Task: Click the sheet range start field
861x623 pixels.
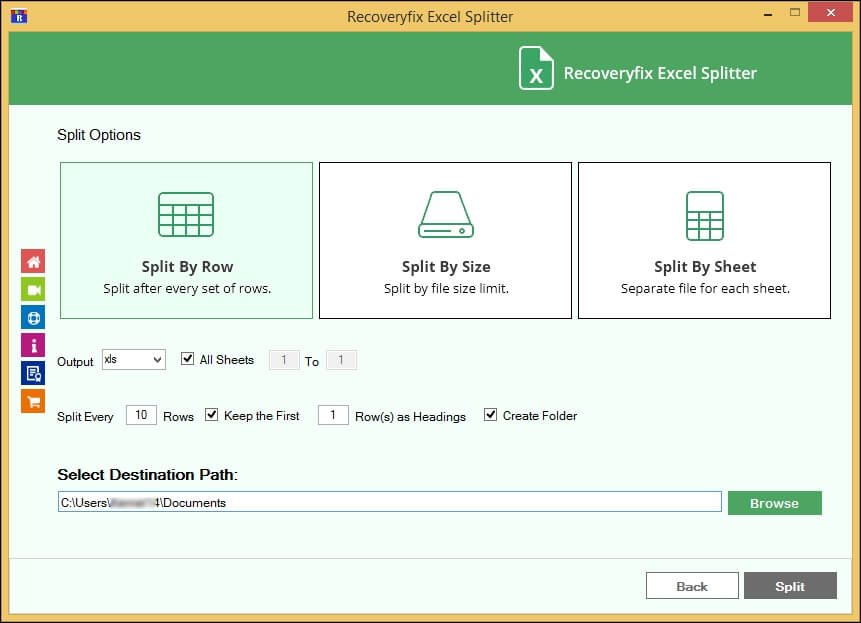Action: click(x=284, y=360)
